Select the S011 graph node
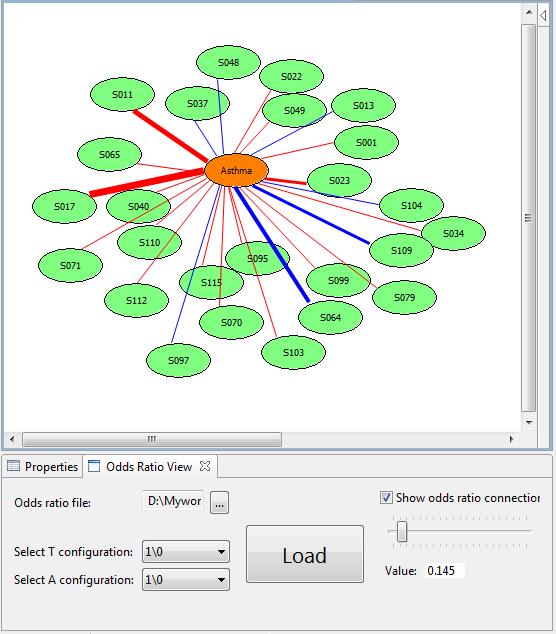This screenshot has width=556, height=634. (x=123, y=95)
